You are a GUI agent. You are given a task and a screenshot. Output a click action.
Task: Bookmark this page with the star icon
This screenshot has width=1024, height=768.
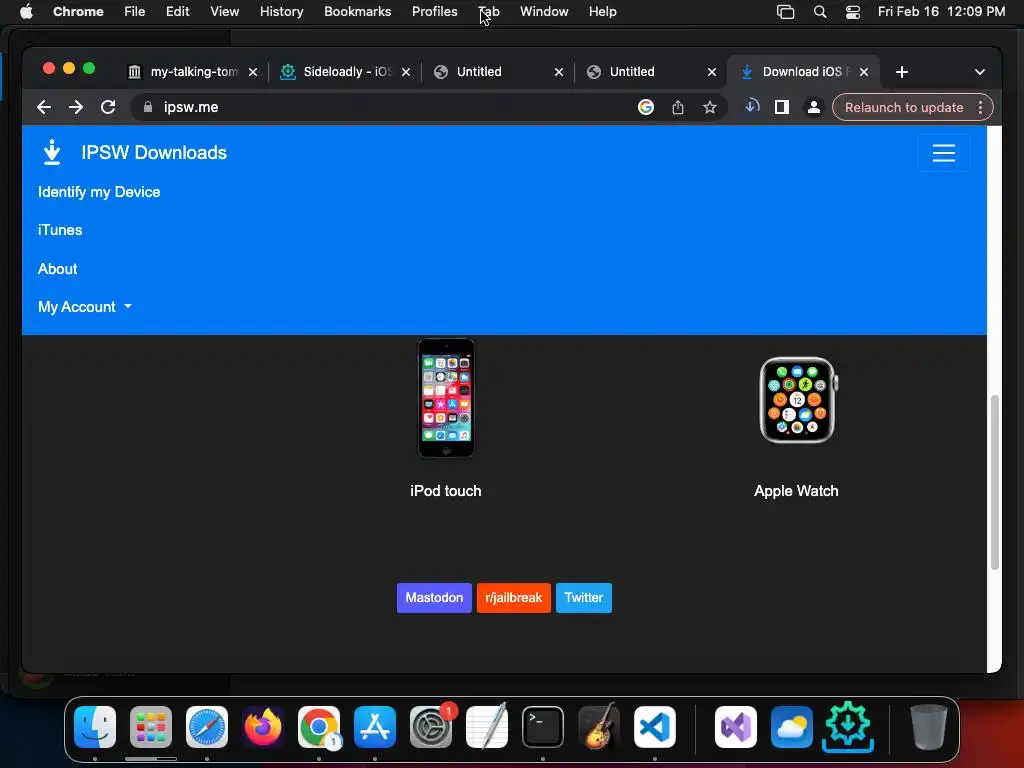[710, 107]
